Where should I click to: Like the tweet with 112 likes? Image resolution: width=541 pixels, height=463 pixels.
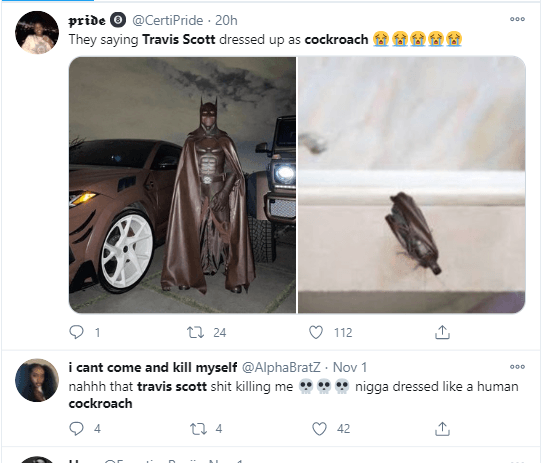pyautogui.click(x=316, y=332)
